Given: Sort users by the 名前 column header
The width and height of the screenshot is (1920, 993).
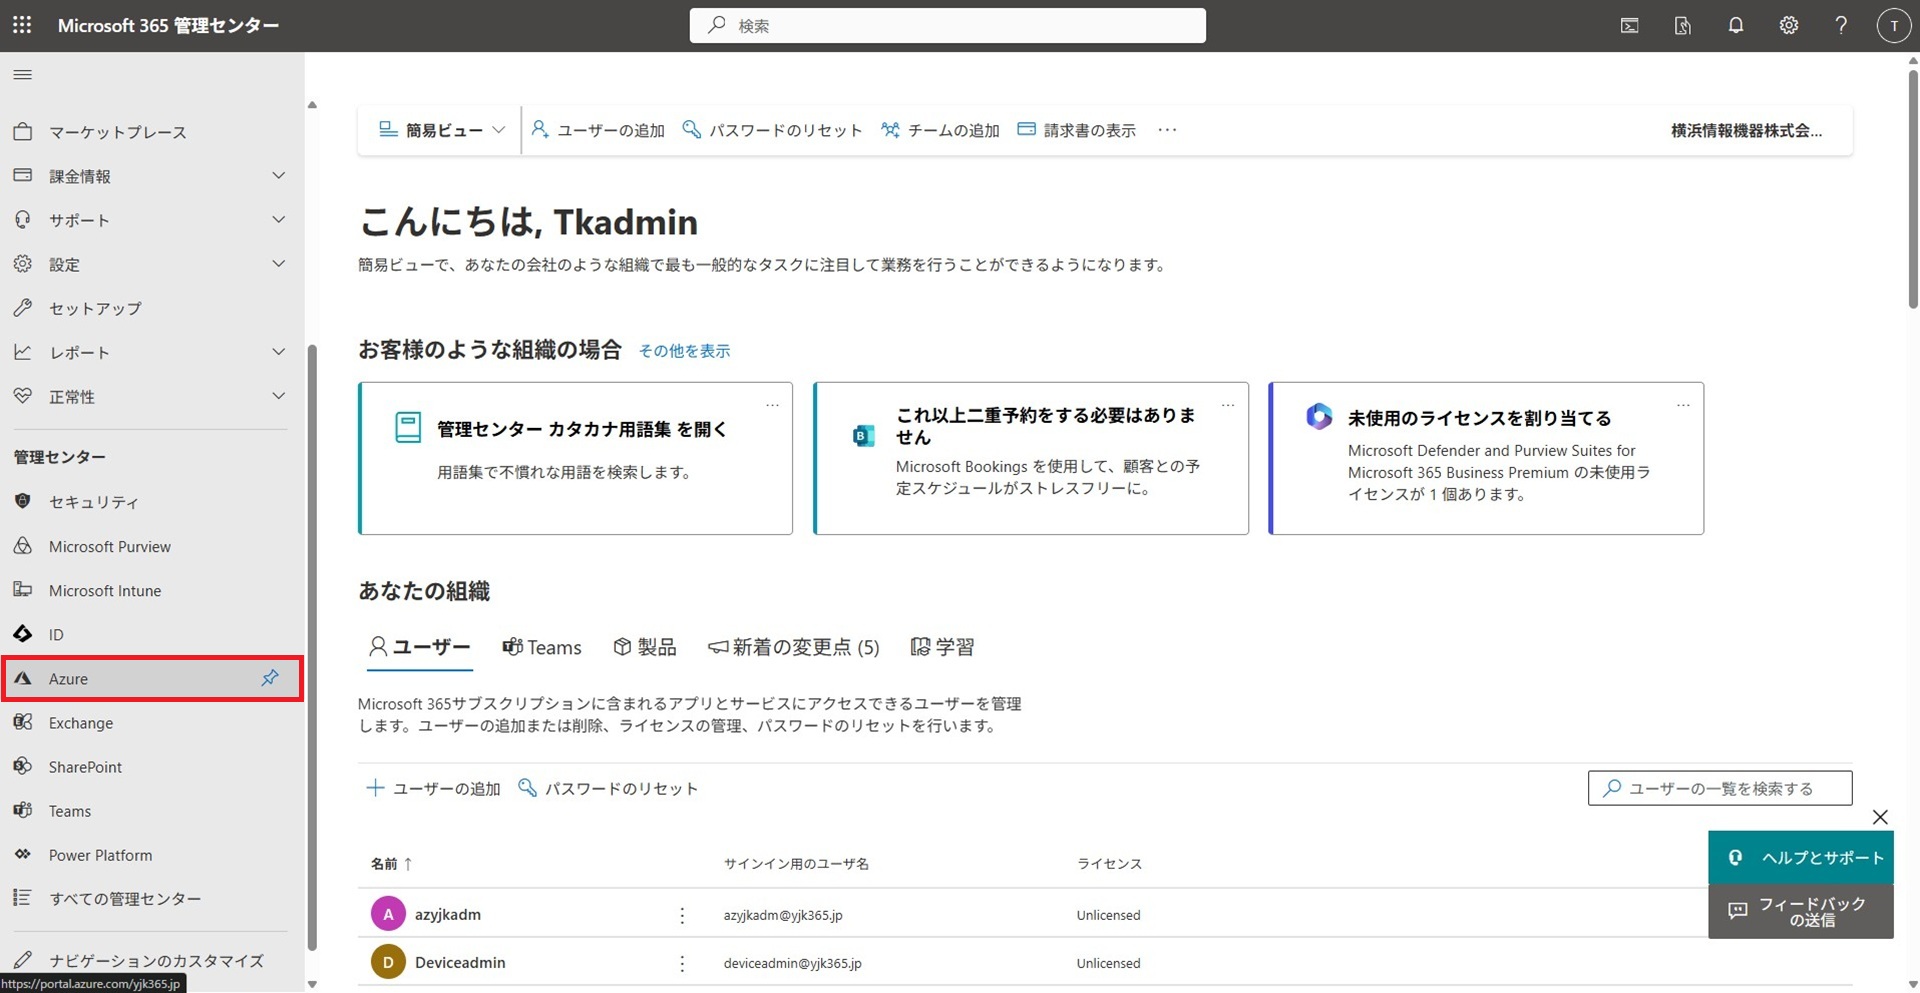Looking at the screenshot, I should 385,864.
